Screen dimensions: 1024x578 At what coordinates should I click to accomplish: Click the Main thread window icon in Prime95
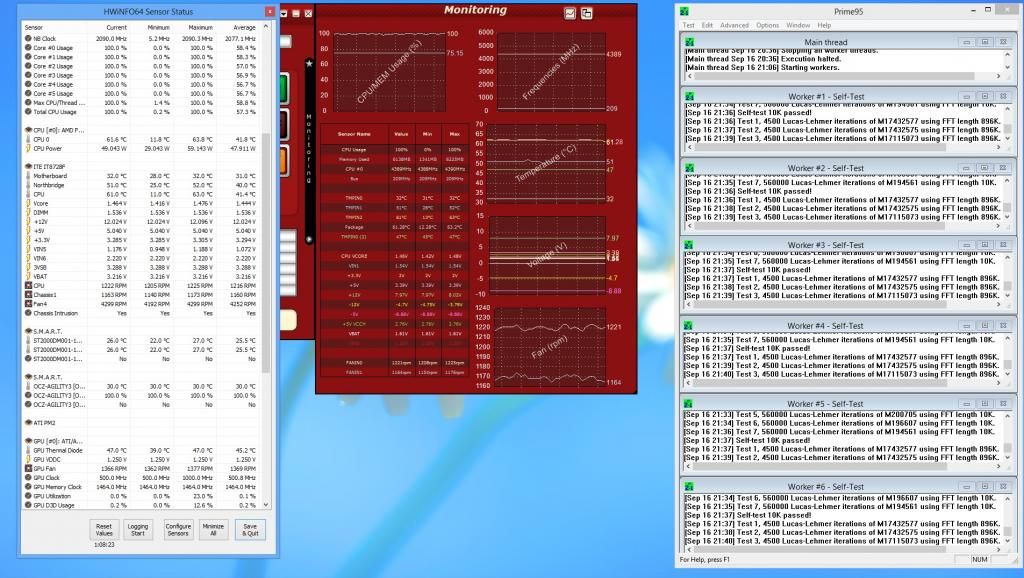coord(689,42)
